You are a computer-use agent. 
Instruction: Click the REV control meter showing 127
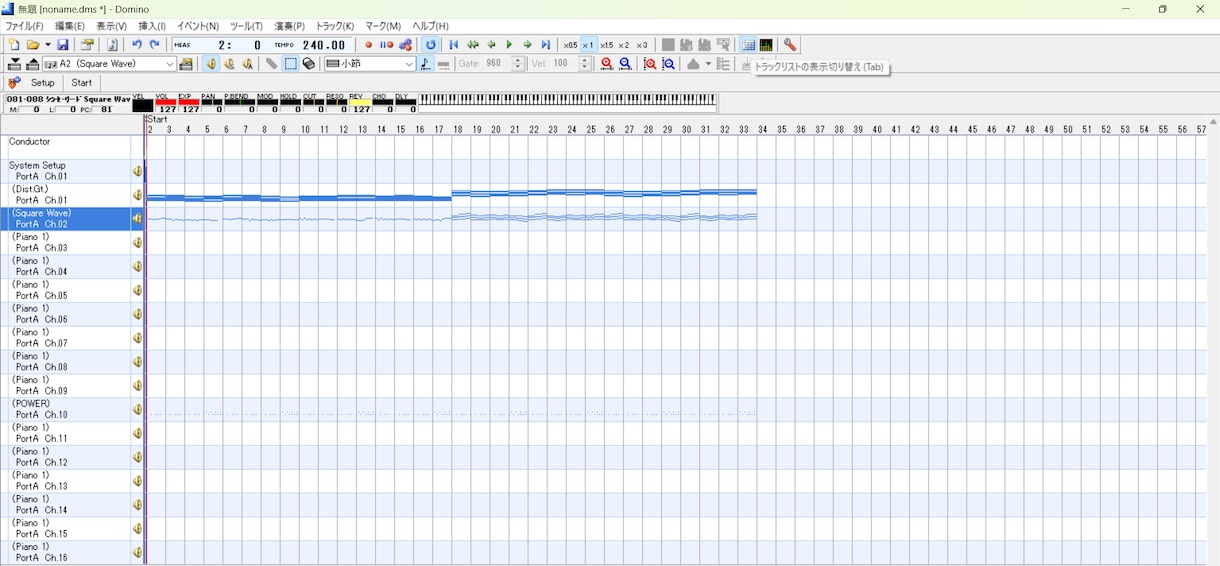pos(359,103)
